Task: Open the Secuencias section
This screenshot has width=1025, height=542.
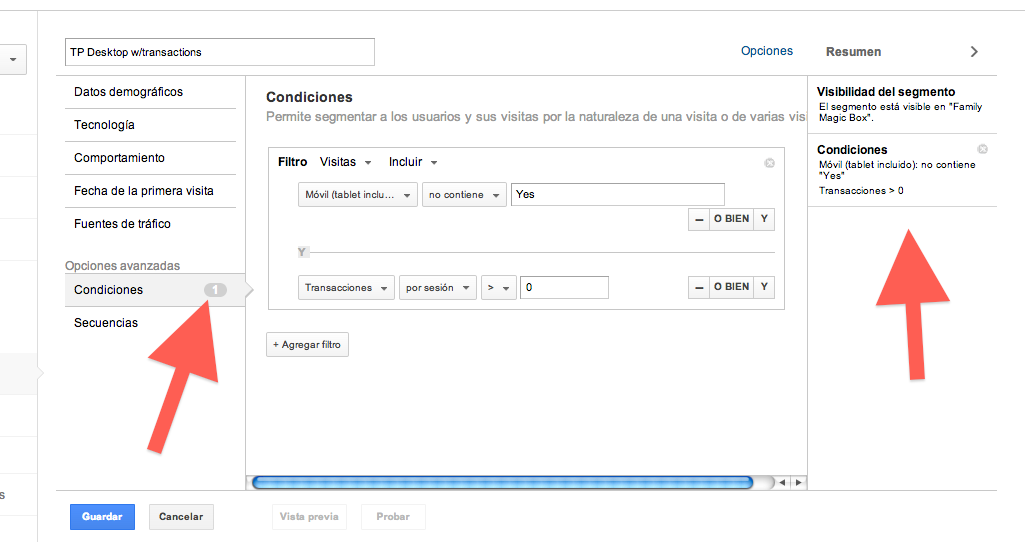Action: pyautogui.click(x=106, y=323)
